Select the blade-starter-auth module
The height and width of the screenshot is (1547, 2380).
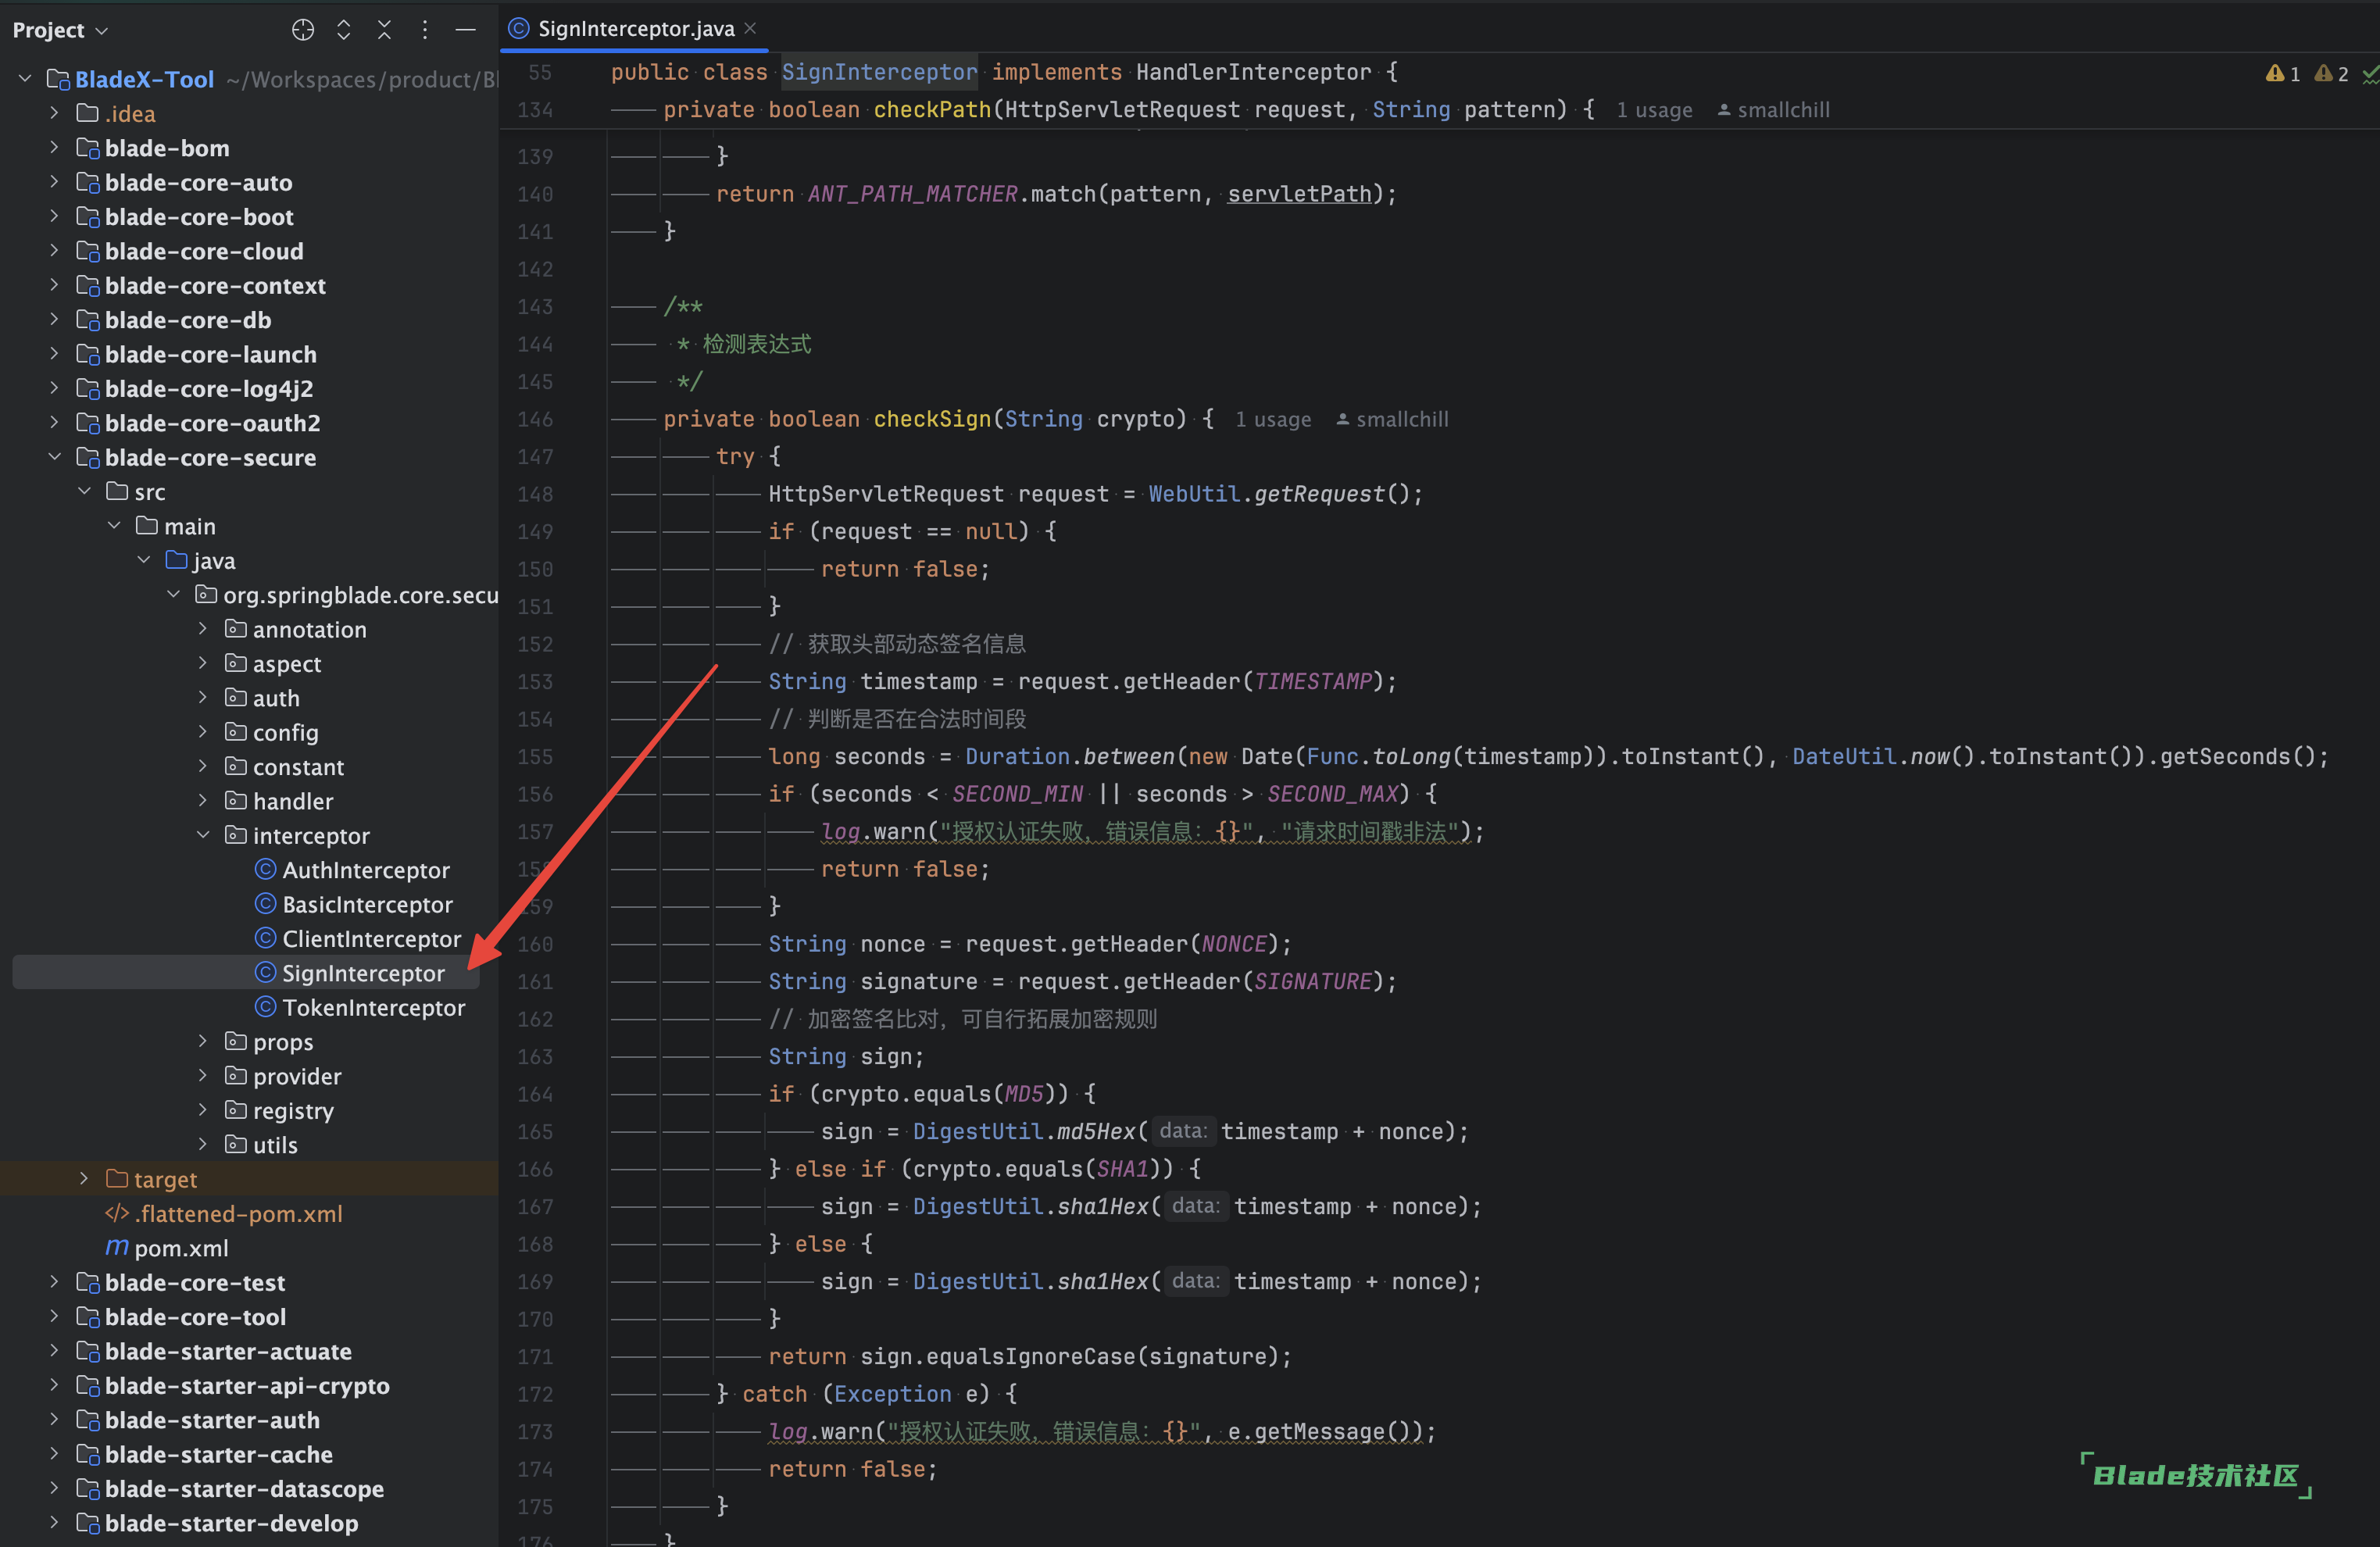pos(212,1420)
